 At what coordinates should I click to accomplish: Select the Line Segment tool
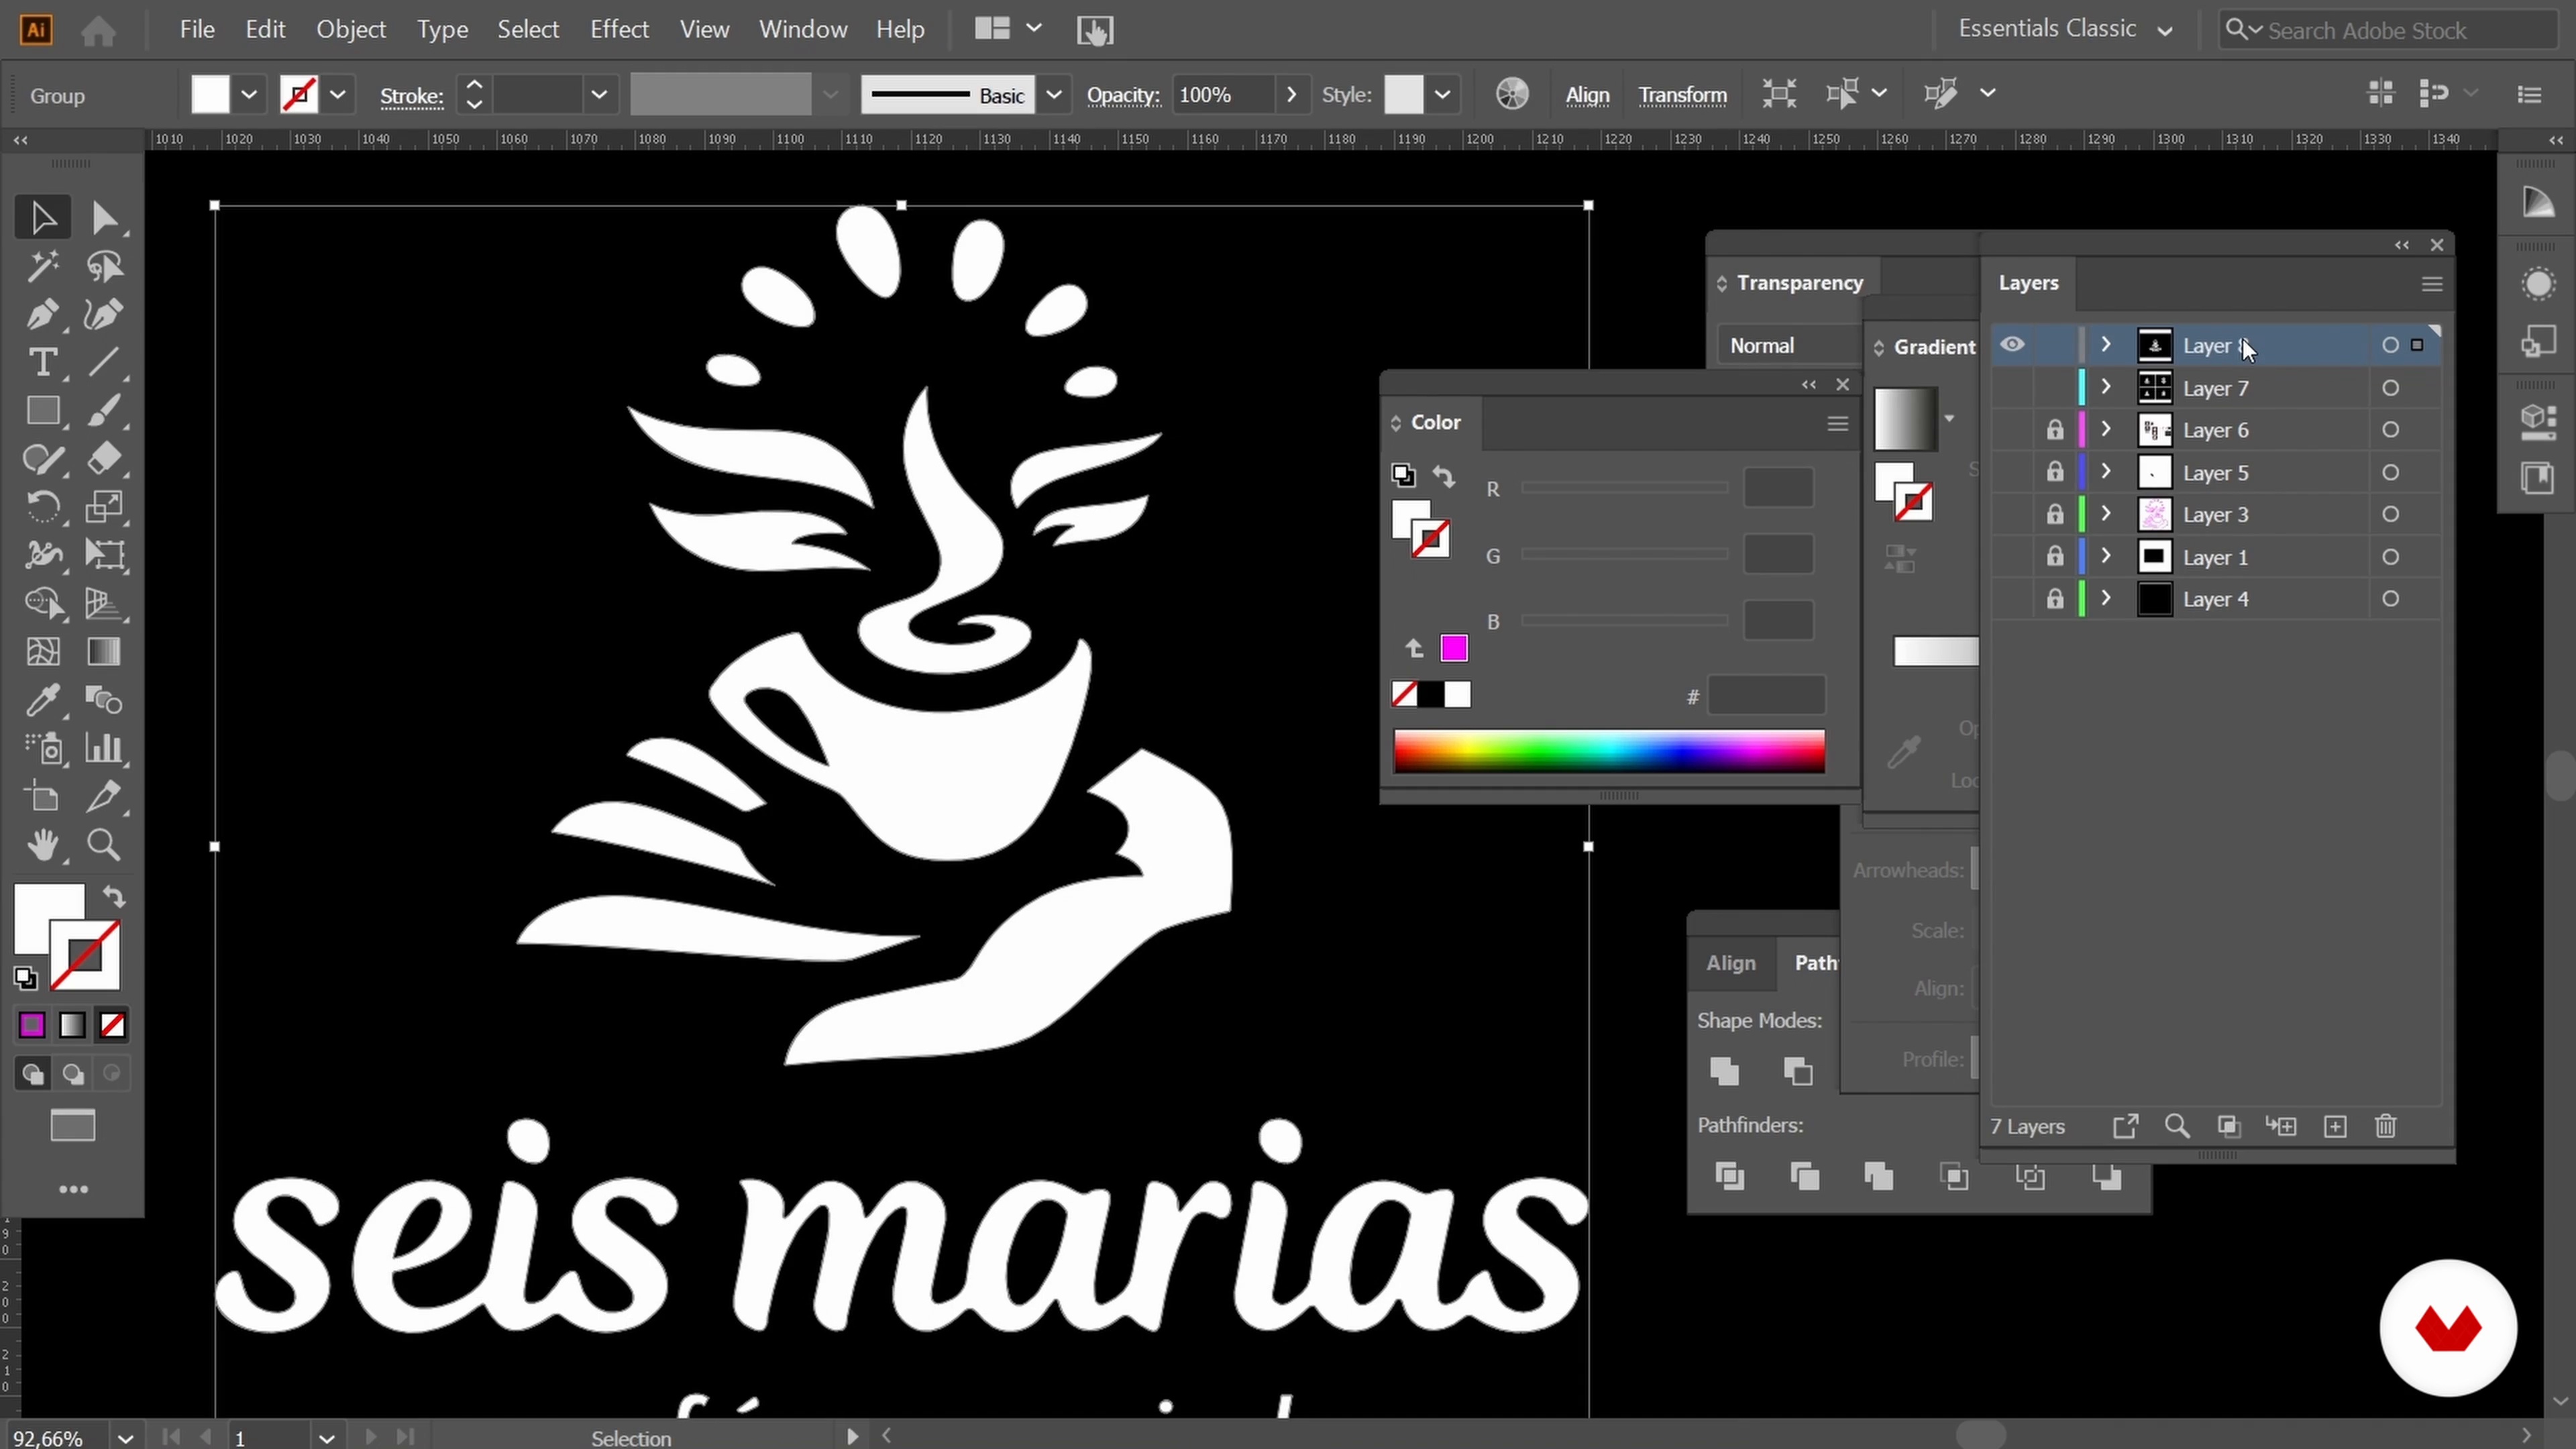104,362
